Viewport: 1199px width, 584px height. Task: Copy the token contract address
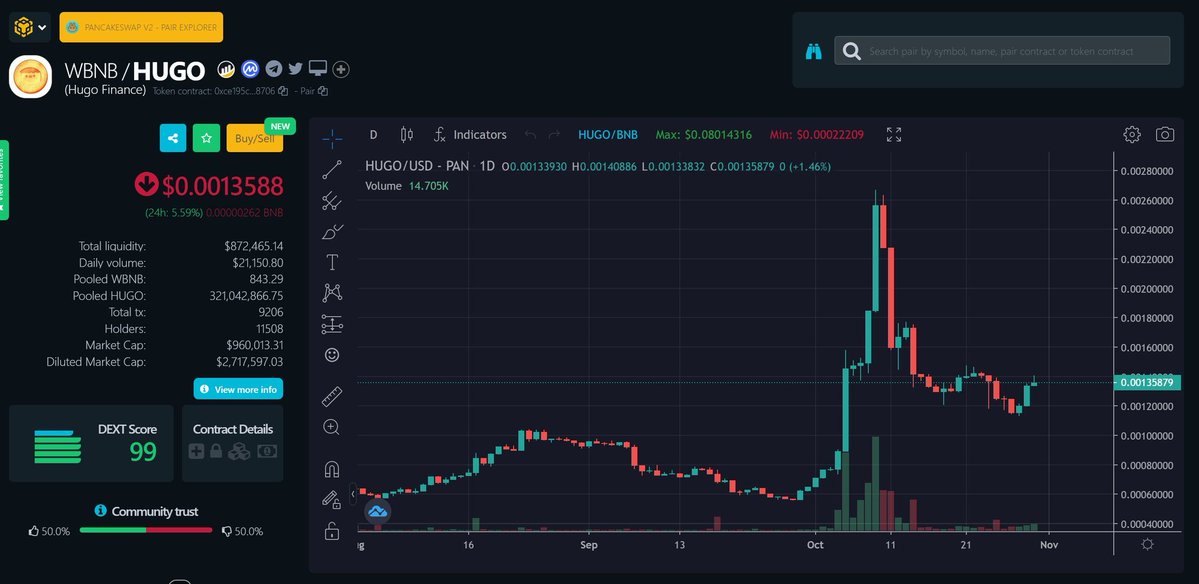pos(283,91)
